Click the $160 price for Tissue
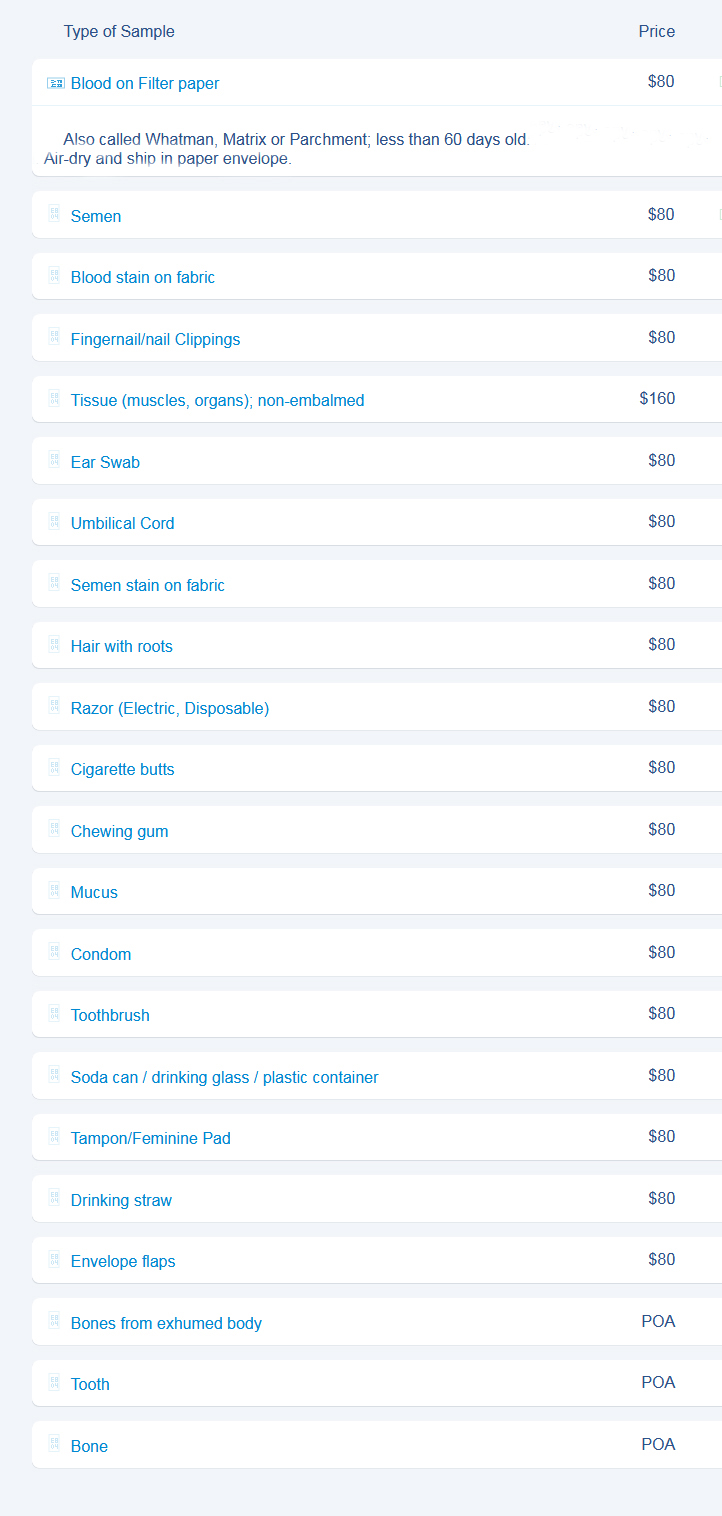722x1516 pixels. click(x=657, y=398)
